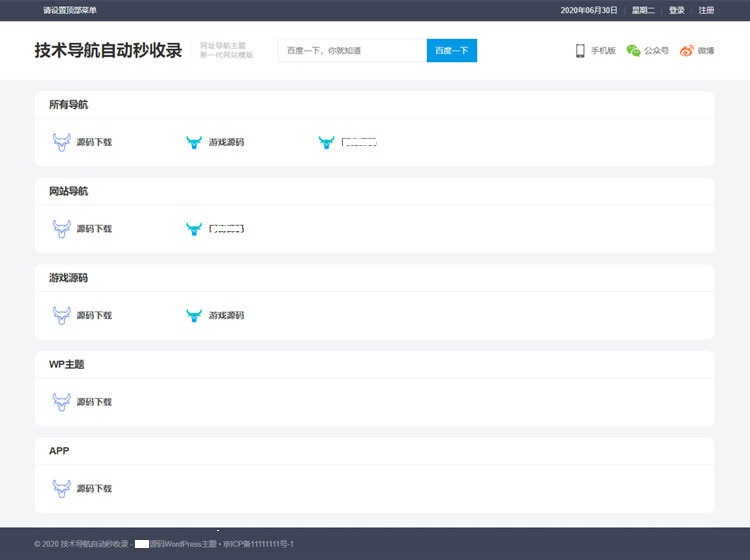Click the 百度一下 search button
Image resolution: width=750 pixels, height=560 pixels.
452,50
